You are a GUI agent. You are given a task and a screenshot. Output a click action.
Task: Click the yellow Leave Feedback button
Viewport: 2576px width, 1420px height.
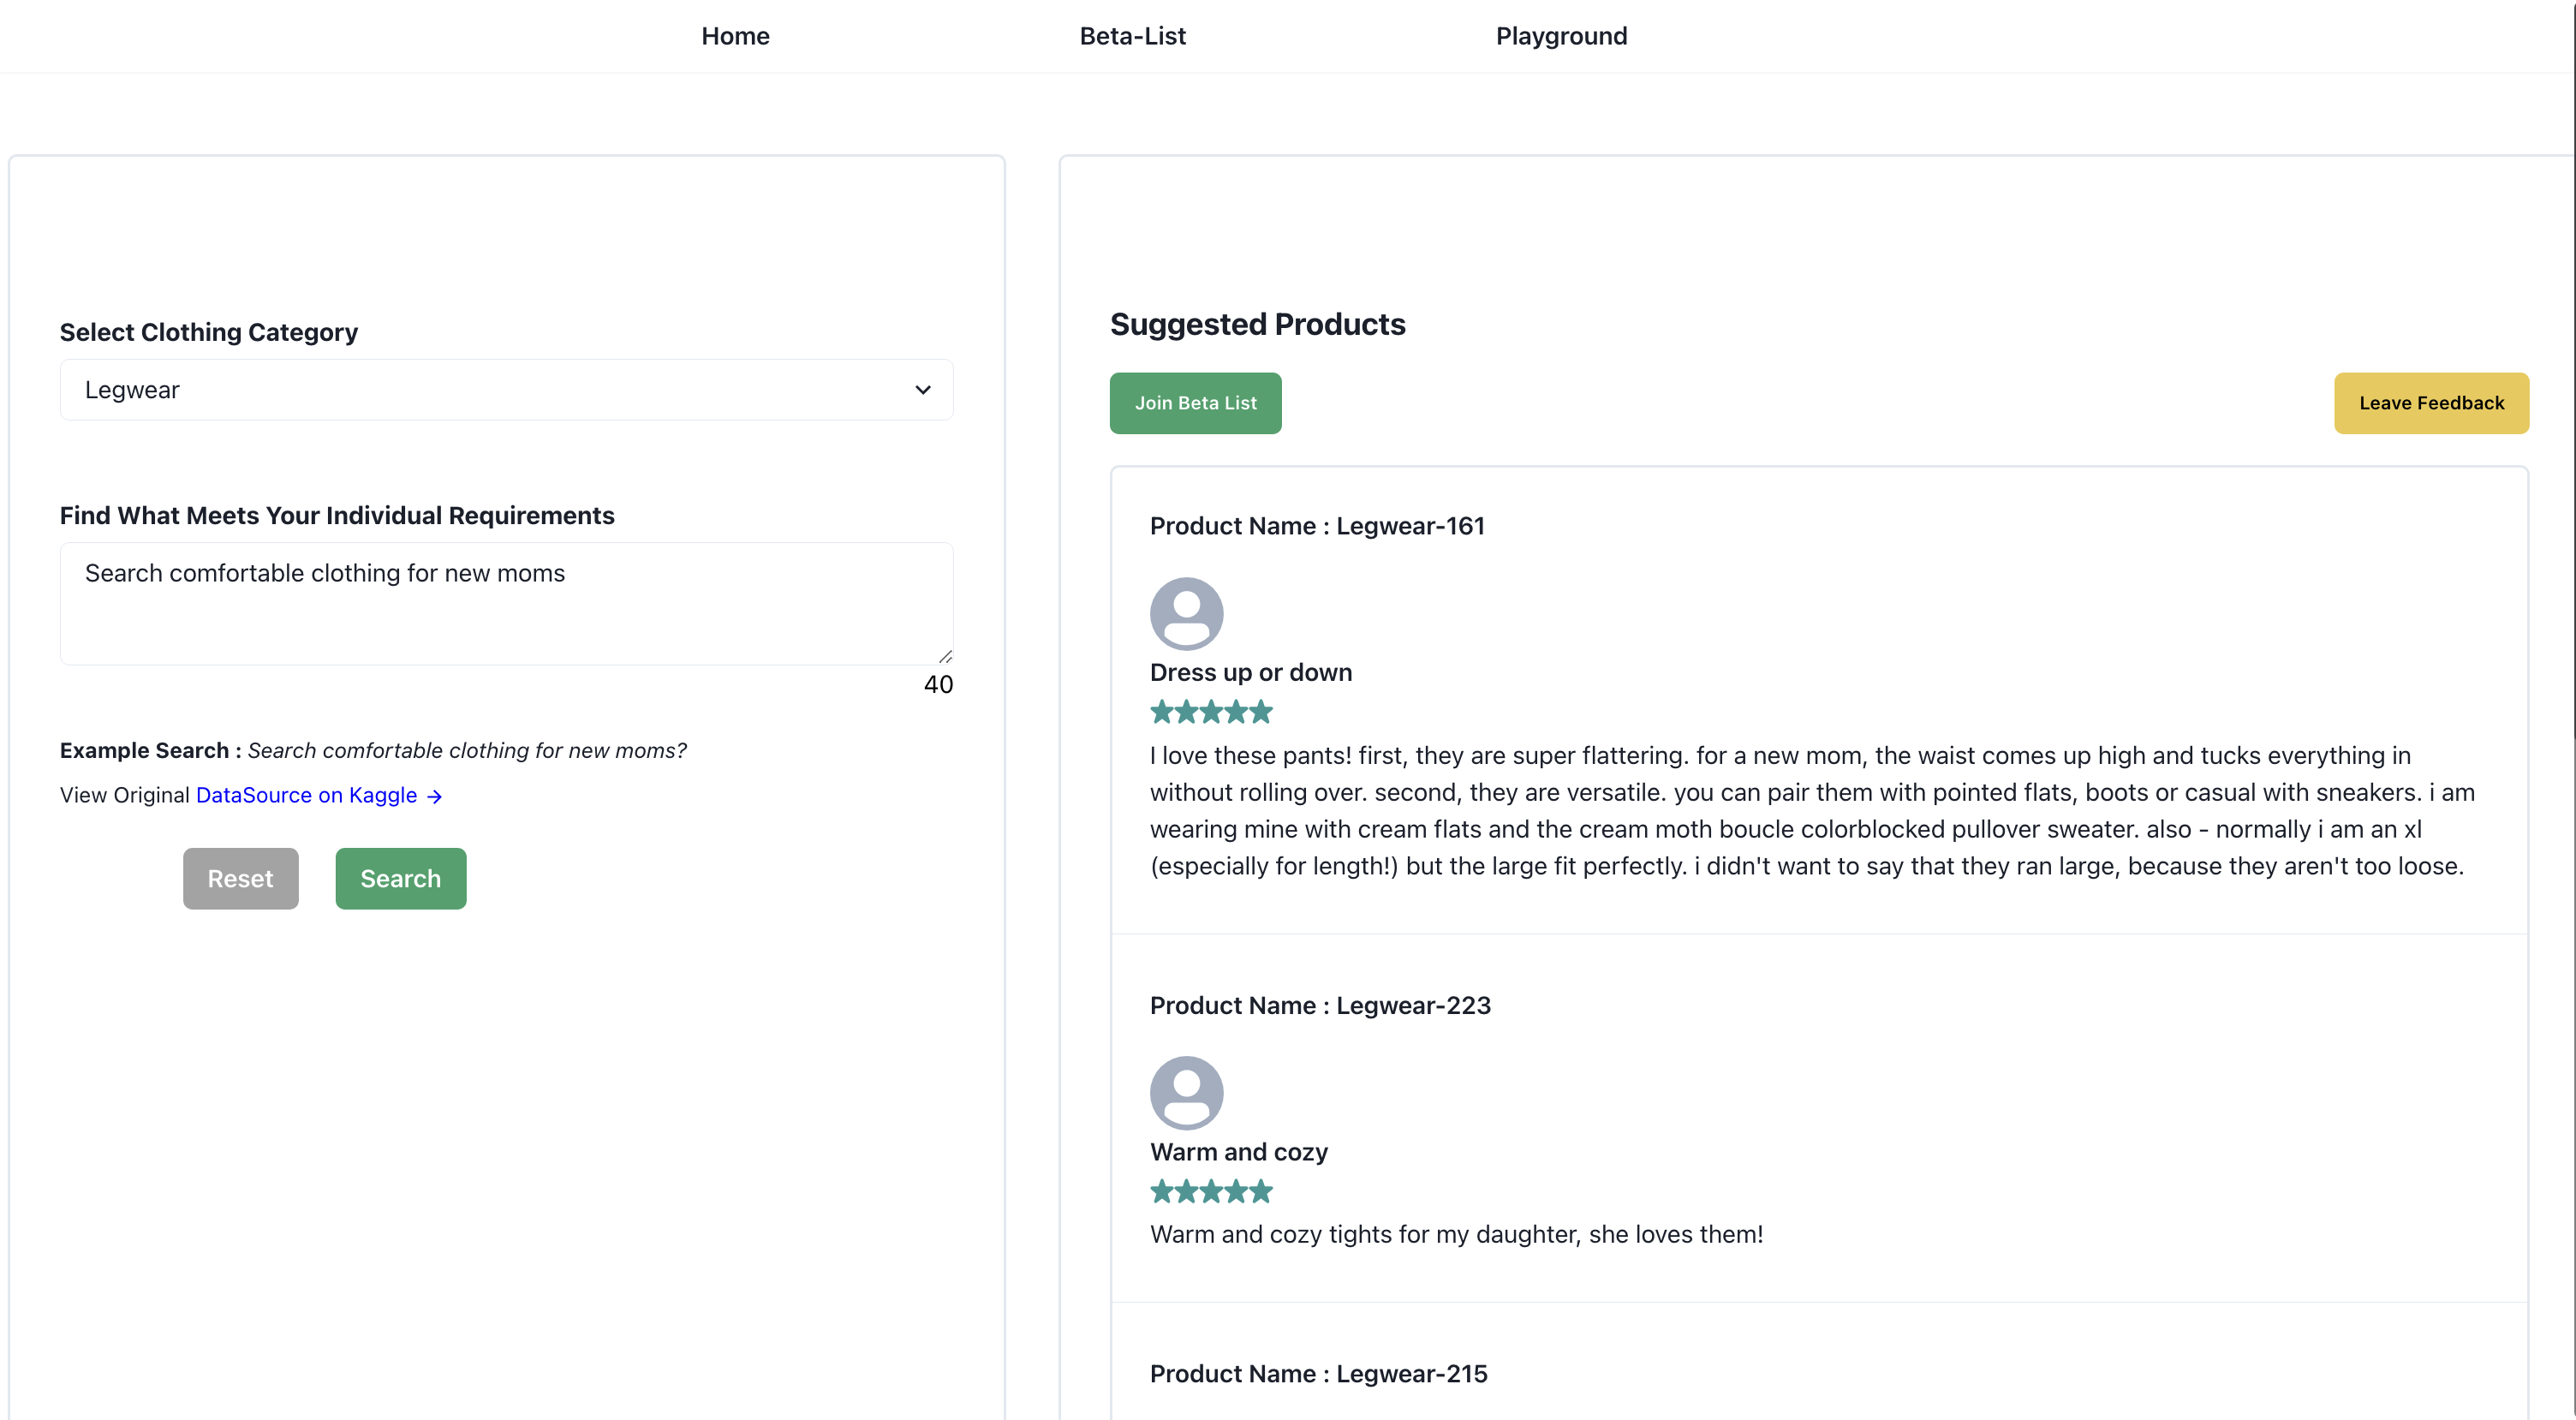(2430, 403)
